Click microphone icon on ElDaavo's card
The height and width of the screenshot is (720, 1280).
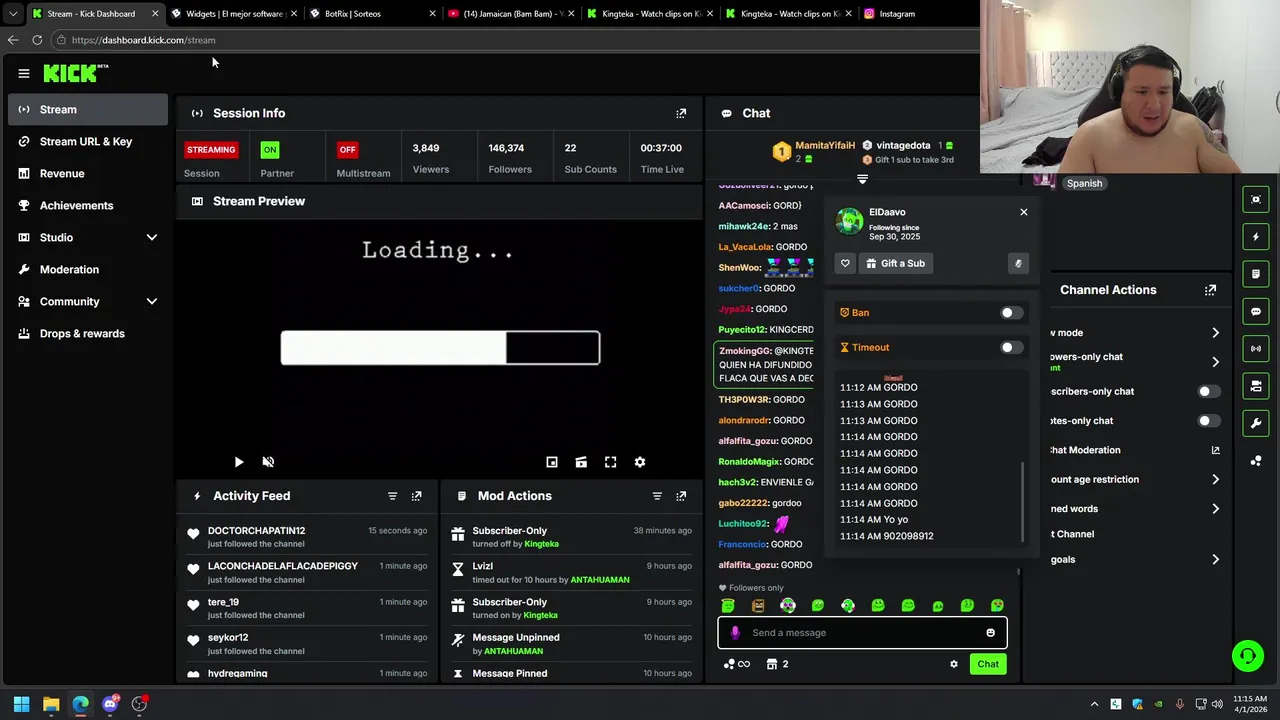[1018, 263]
